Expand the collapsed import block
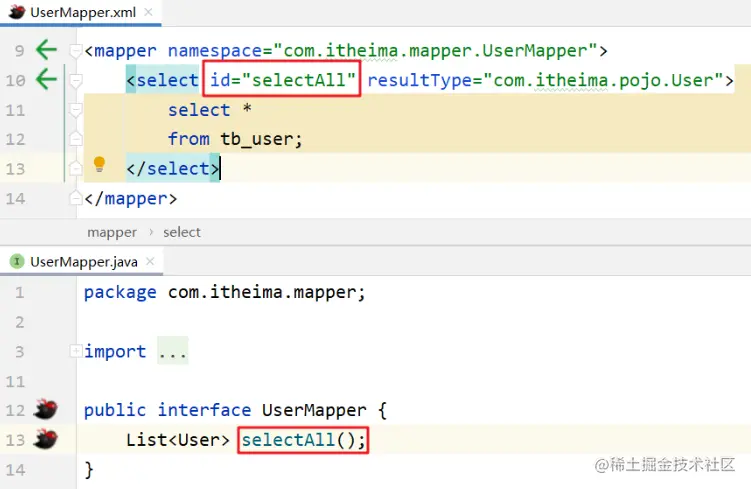Image resolution: width=751 pixels, height=489 pixels. click(x=75, y=351)
